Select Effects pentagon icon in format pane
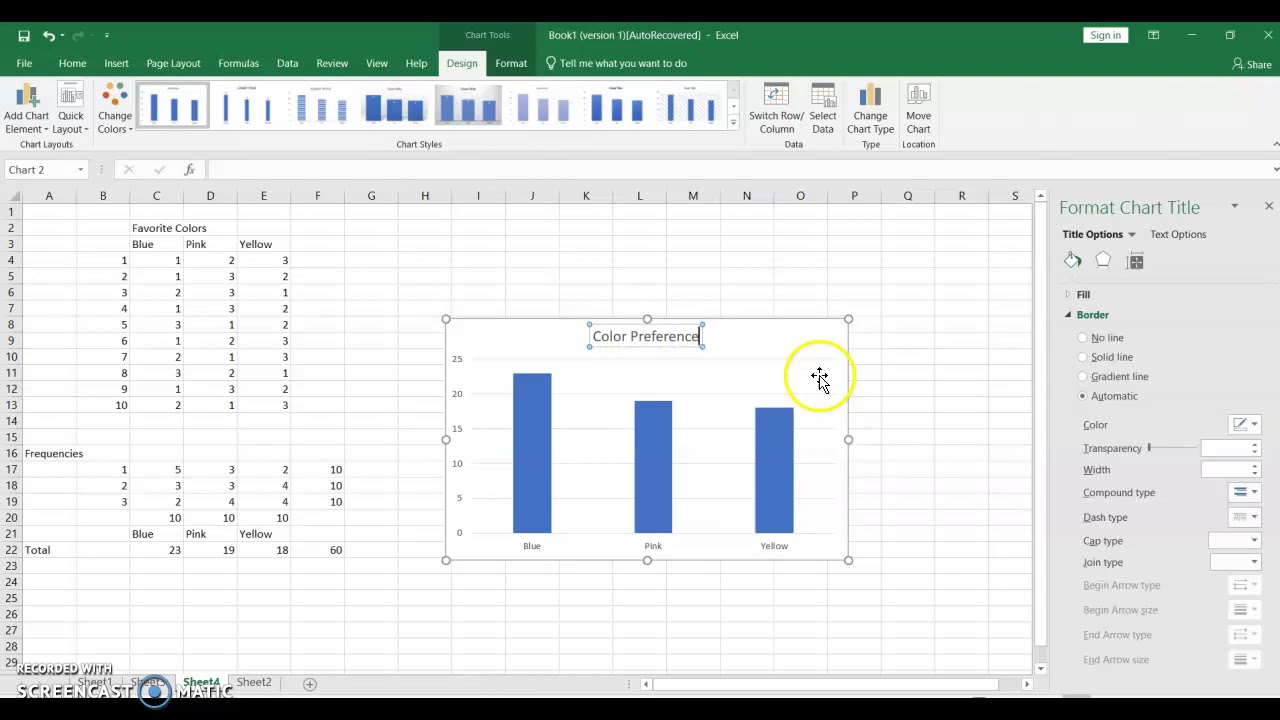Screen dimensions: 1280x720 [x=1103, y=261]
